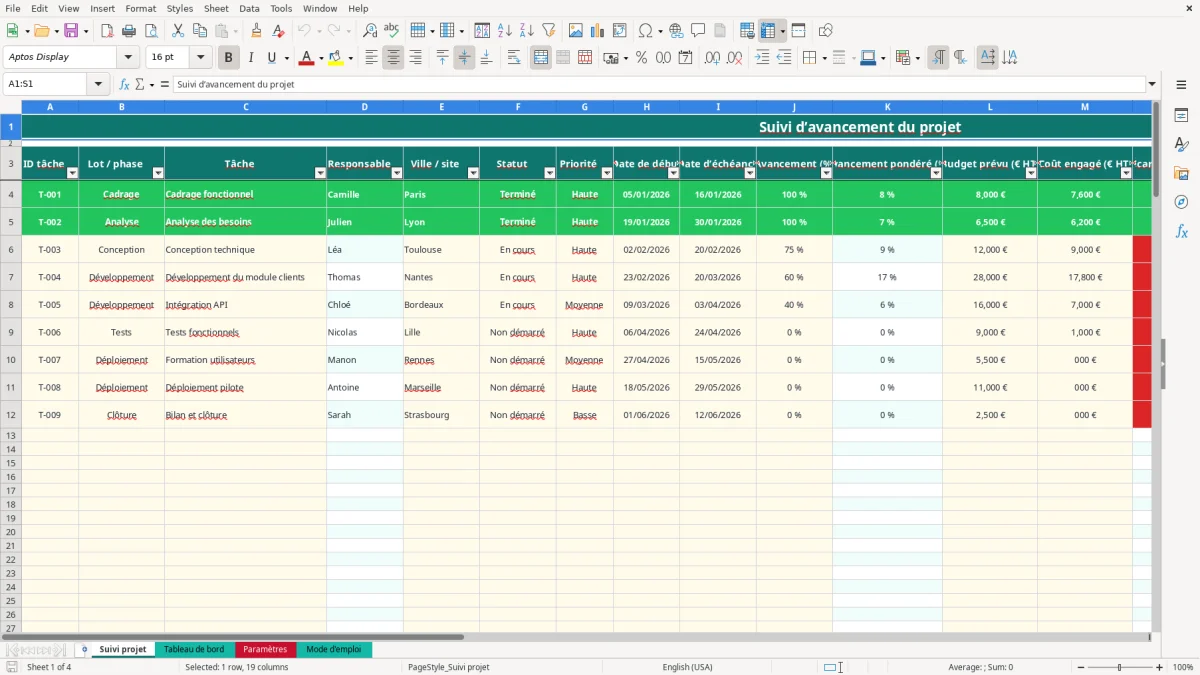1200x675 pixels.
Task: Insert comment icon
Action: [698, 30]
